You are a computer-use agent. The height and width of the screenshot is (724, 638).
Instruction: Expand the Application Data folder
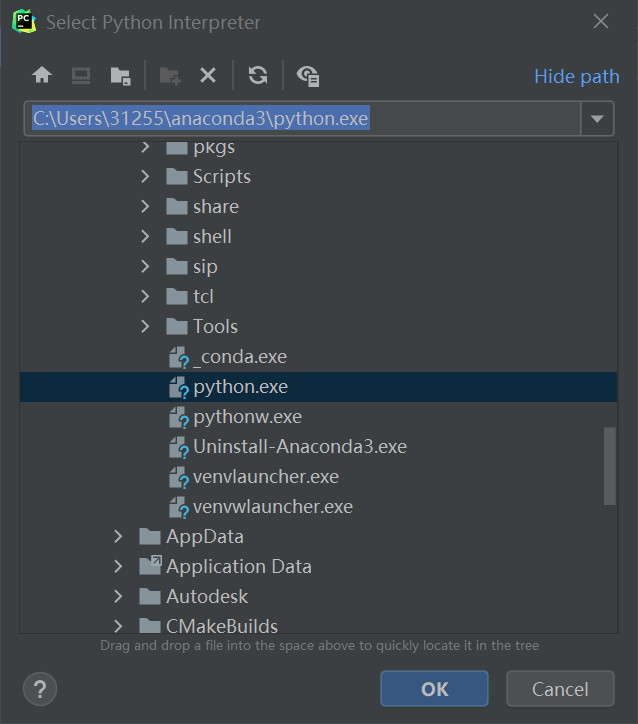coord(118,567)
